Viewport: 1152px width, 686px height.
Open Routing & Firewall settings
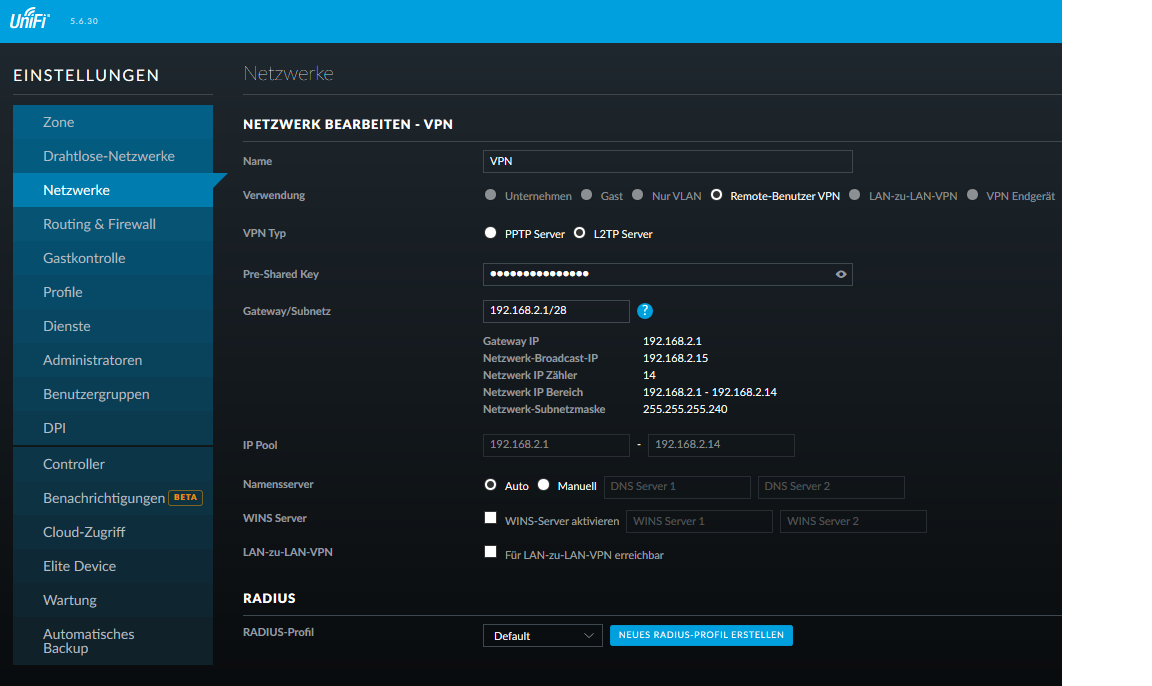pos(99,224)
